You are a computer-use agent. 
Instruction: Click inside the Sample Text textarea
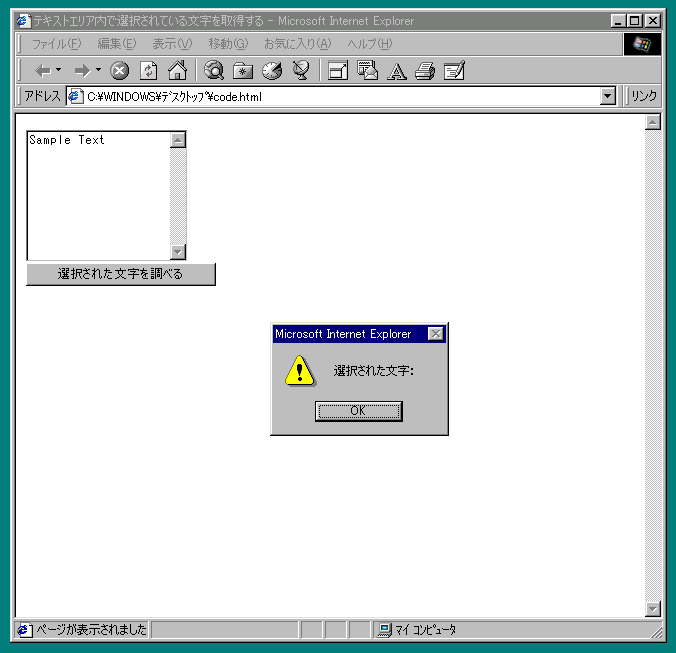pyautogui.click(x=99, y=196)
